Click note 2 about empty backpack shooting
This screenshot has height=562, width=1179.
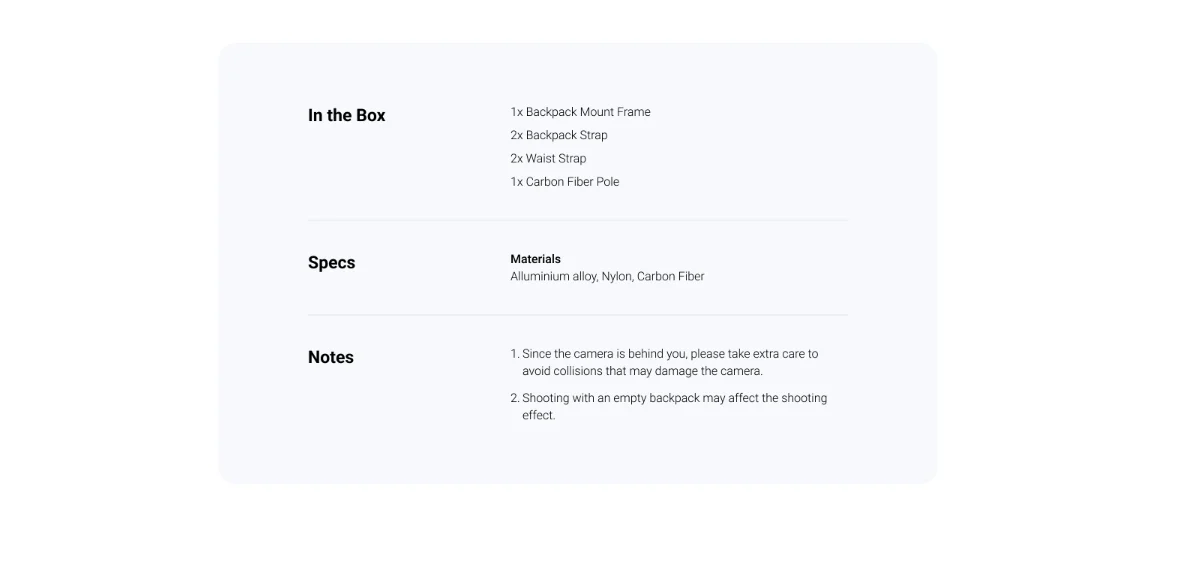coord(668,406)
